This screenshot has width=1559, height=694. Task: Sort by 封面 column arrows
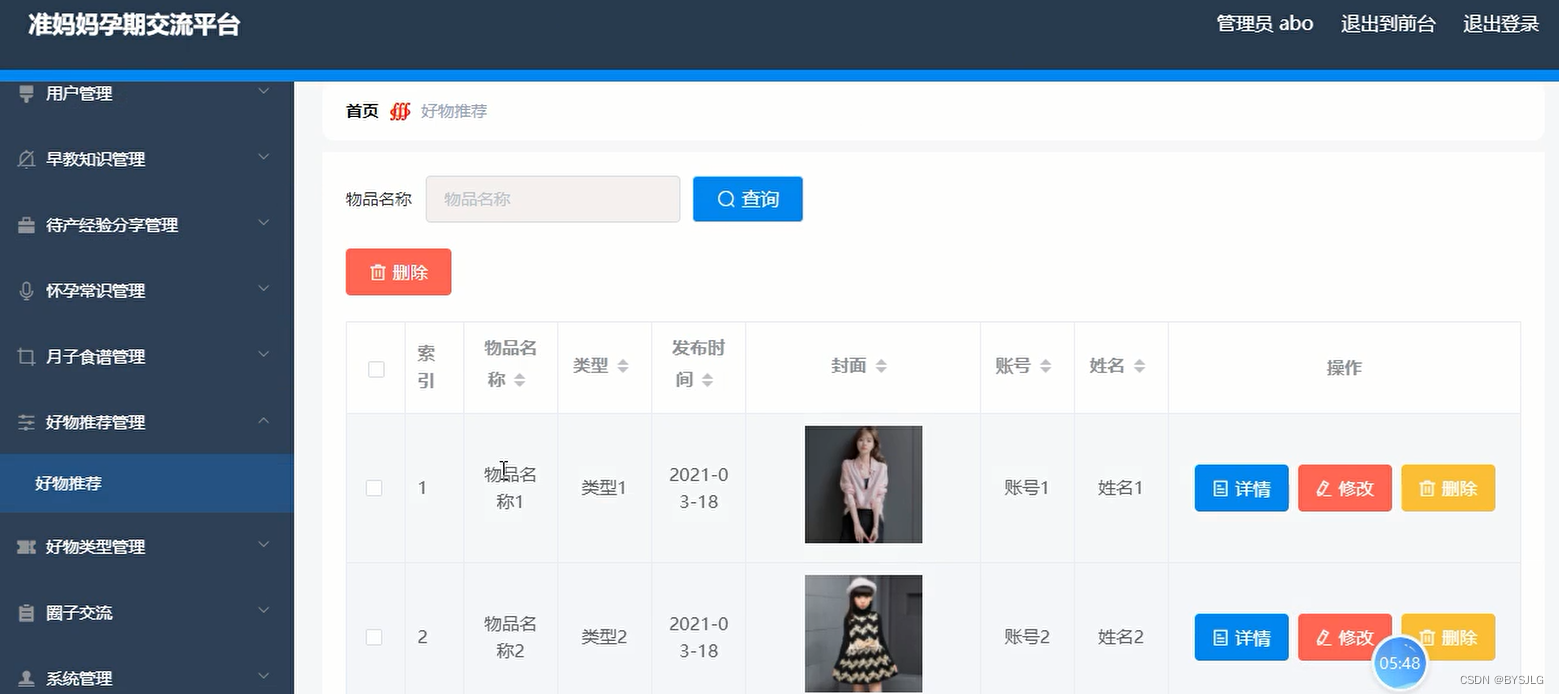click(881, 366)
